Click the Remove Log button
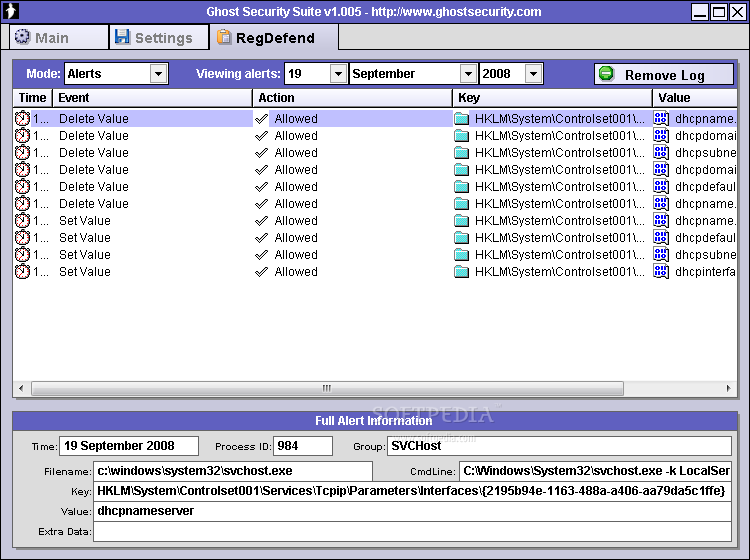This screenshot has width=750, height=560. (664, 74)
